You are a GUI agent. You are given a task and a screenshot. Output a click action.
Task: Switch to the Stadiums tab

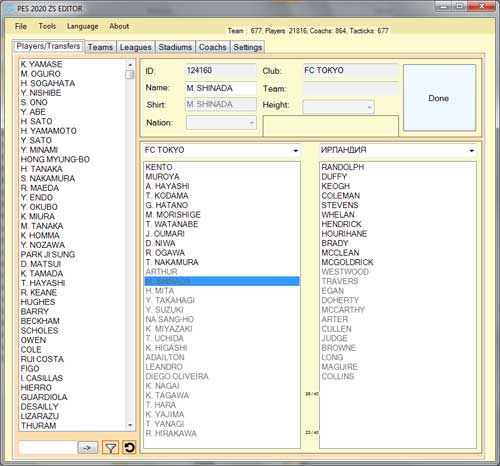[x=175, y=47]
